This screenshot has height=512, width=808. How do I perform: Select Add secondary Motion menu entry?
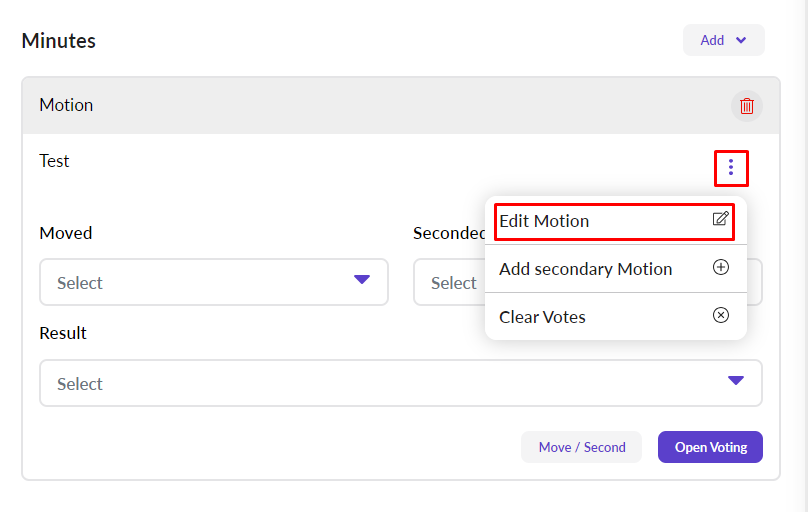point(586,269)
